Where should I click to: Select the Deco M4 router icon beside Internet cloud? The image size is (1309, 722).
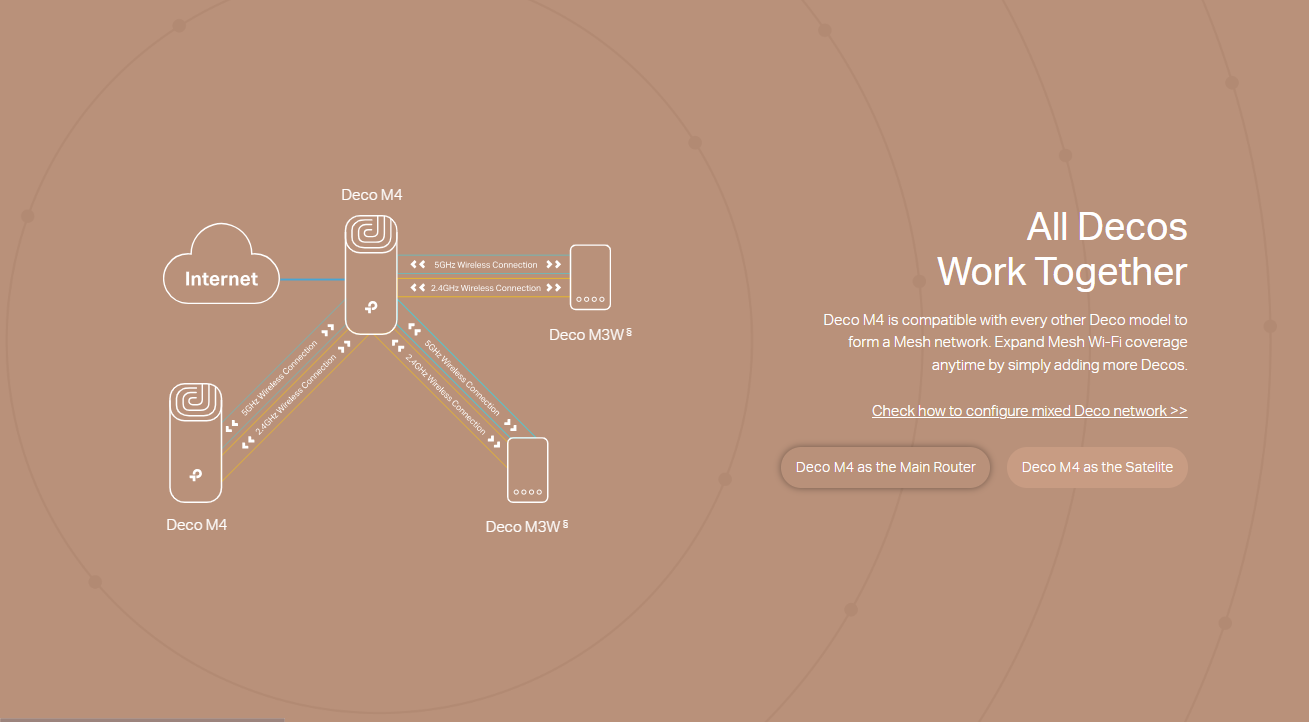(371, 274)
